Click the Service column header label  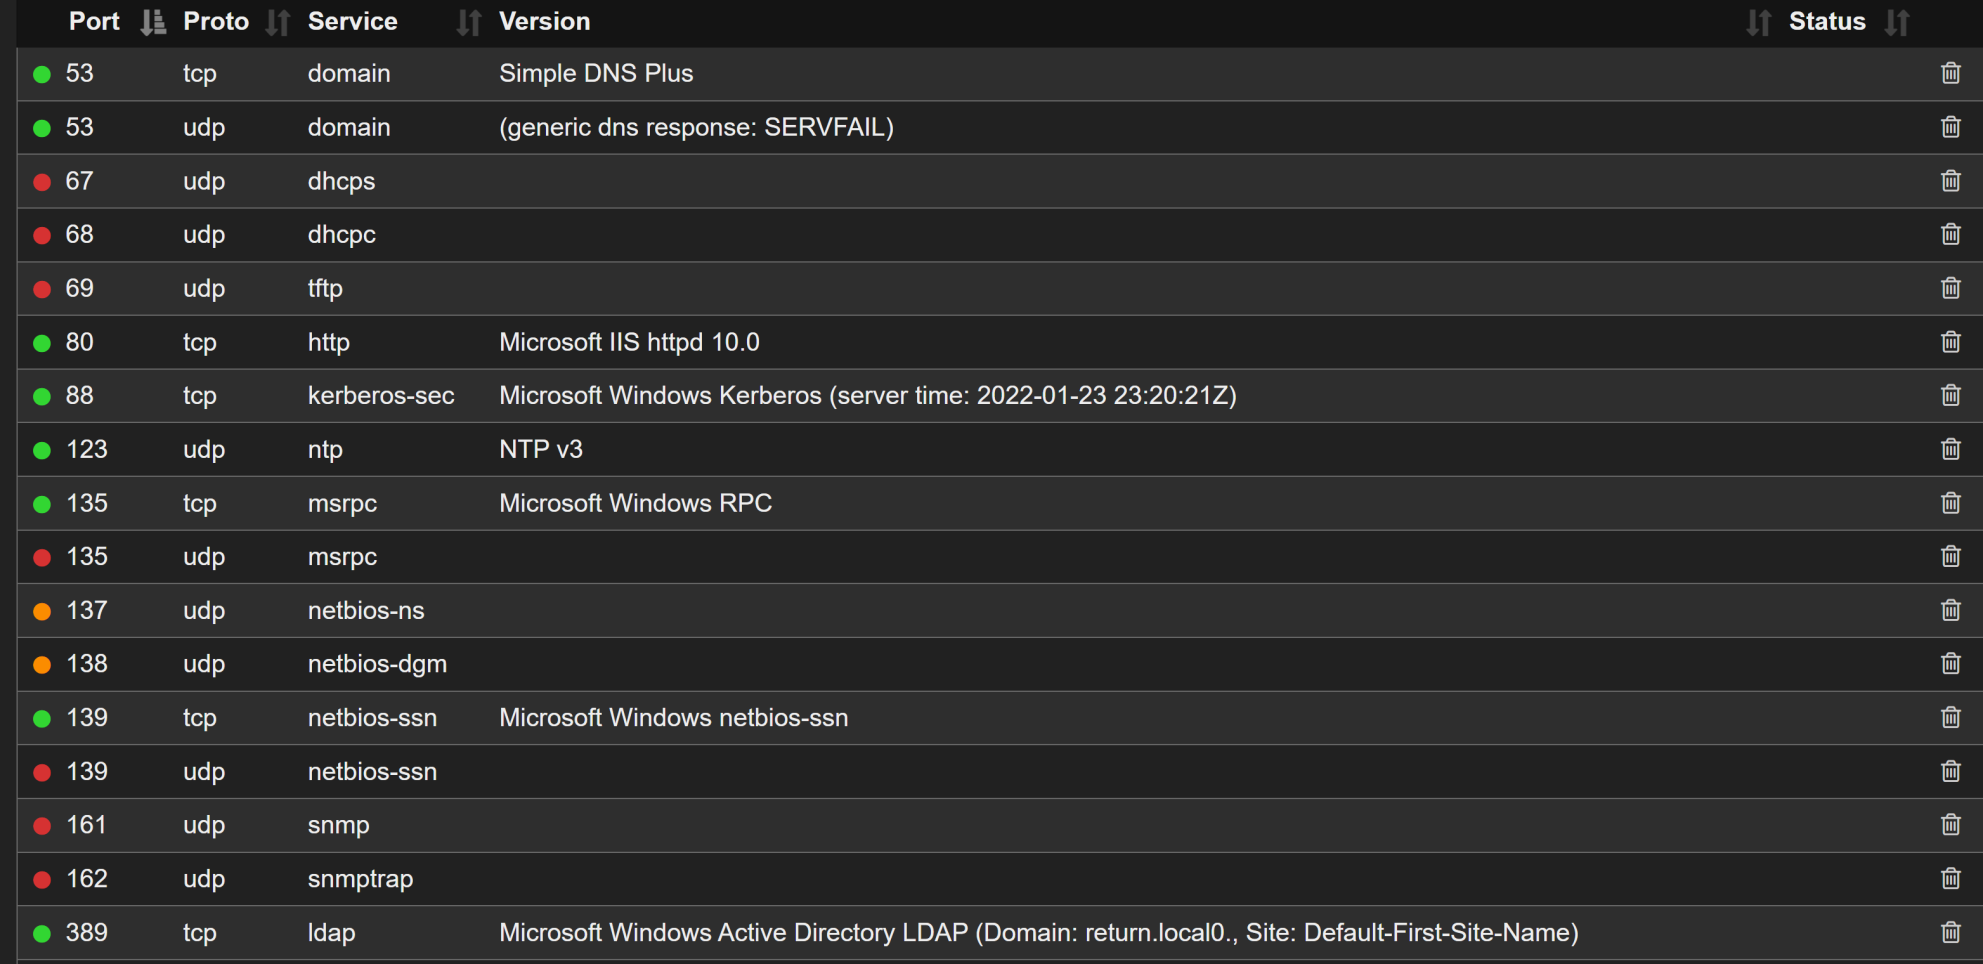coord(352,22)
